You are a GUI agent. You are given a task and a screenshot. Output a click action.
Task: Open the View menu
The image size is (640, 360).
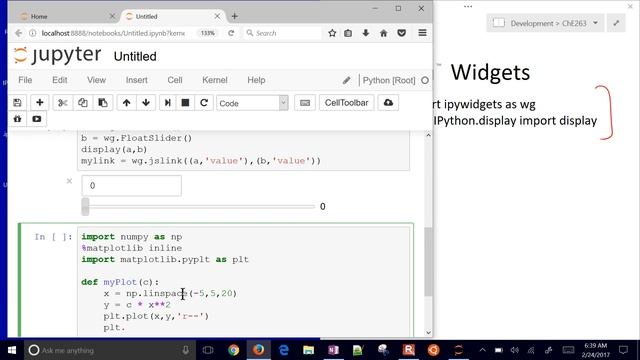(96, 80)
